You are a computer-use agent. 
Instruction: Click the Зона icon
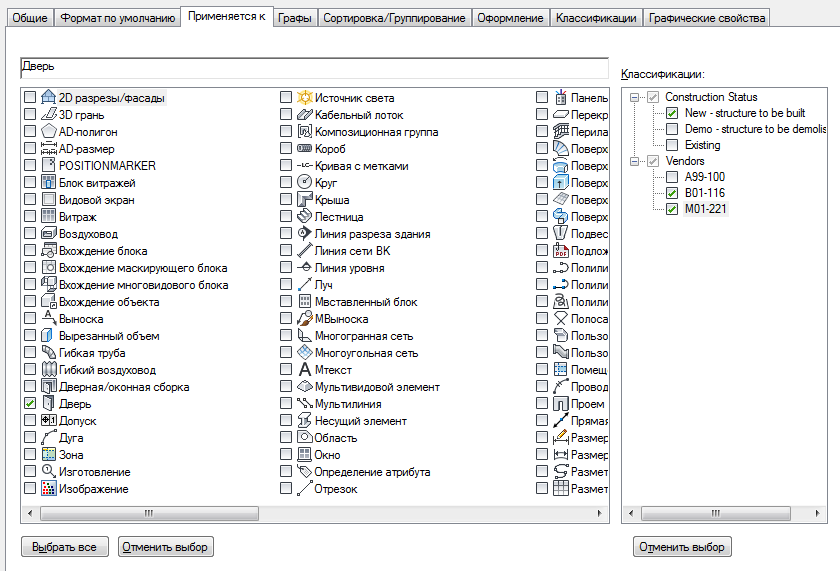click(49, 454)
